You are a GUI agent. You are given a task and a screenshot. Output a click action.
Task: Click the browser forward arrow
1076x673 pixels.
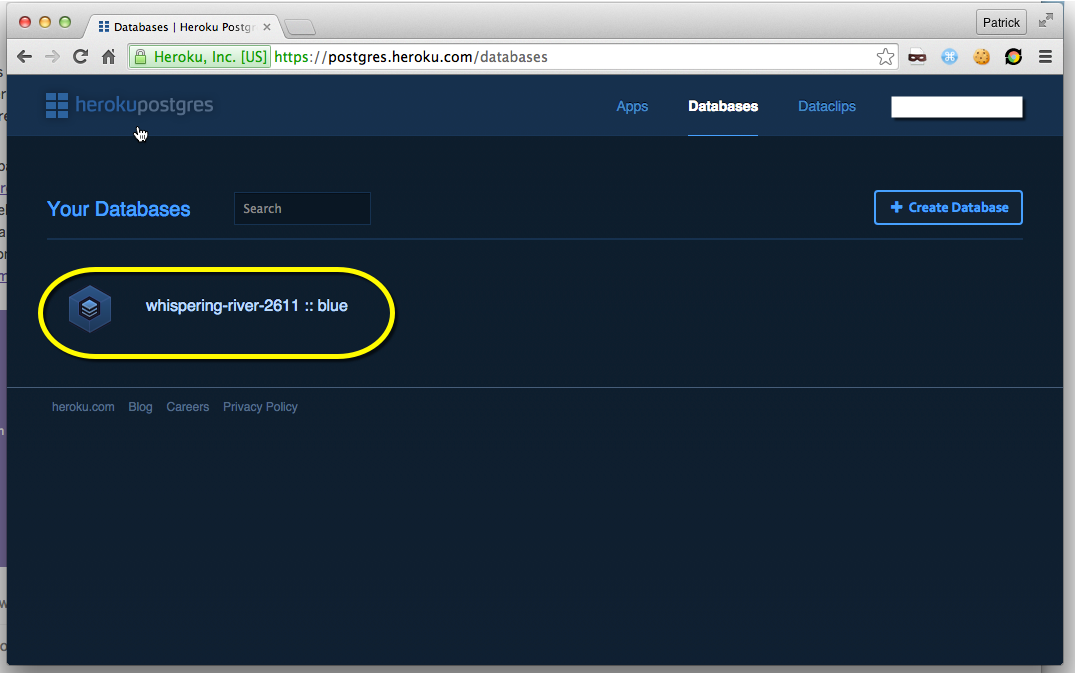(52, 57)
